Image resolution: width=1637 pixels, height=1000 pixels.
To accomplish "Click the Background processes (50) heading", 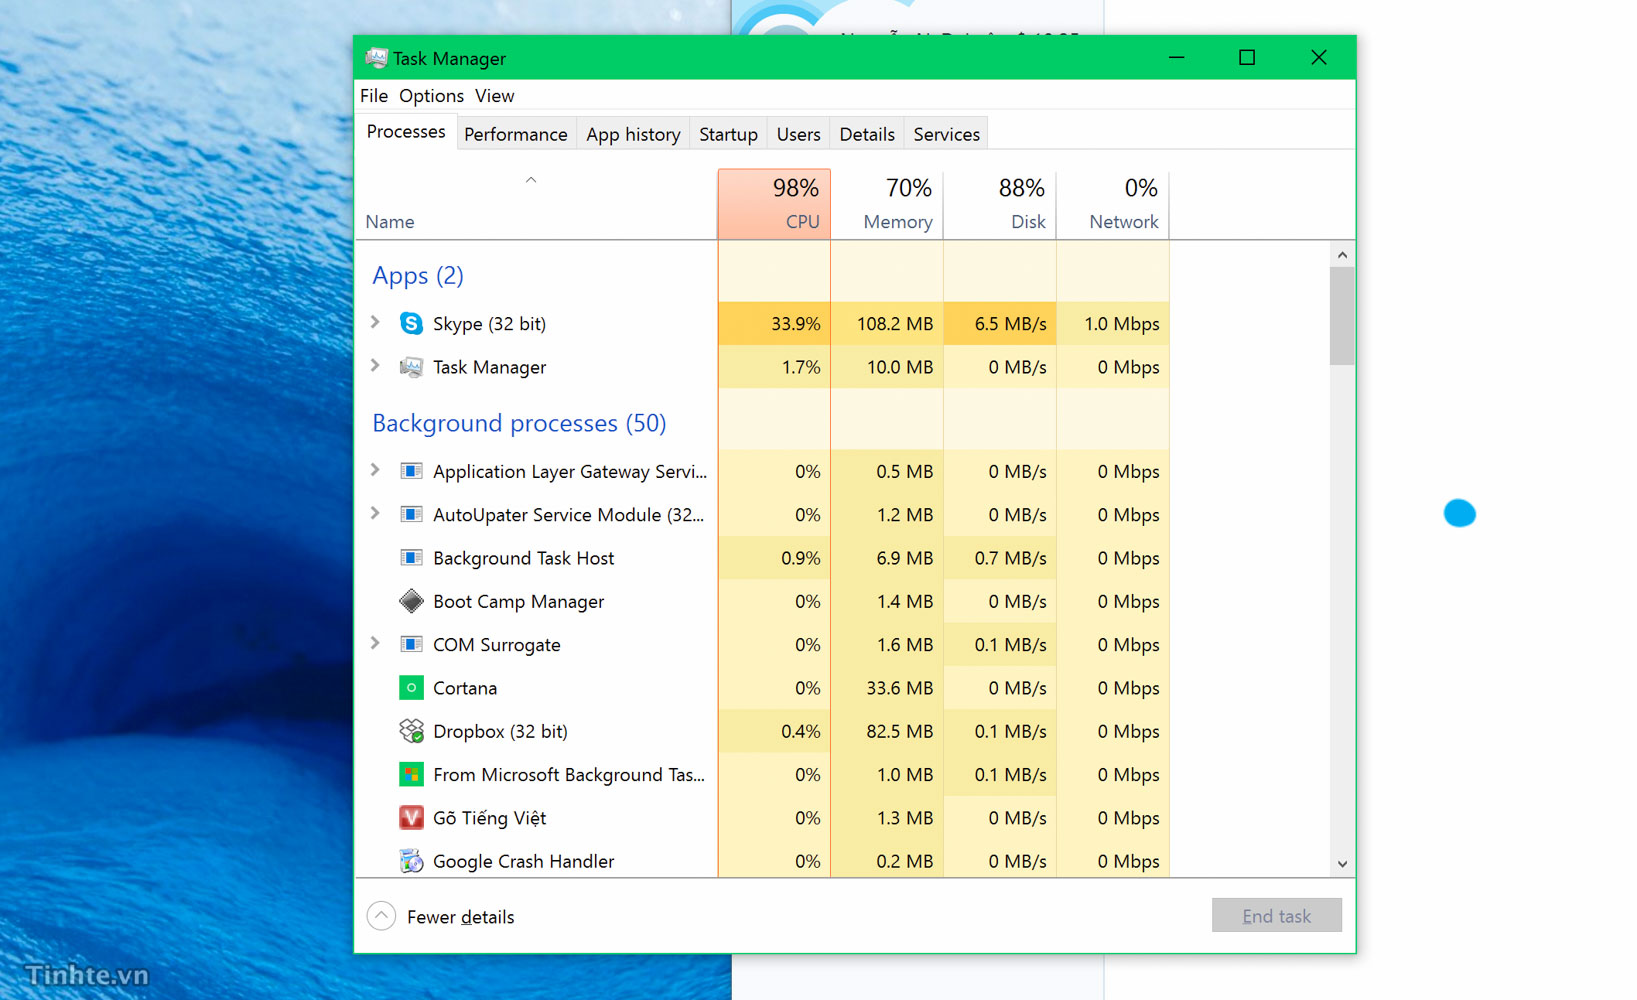I will [519, 423].
